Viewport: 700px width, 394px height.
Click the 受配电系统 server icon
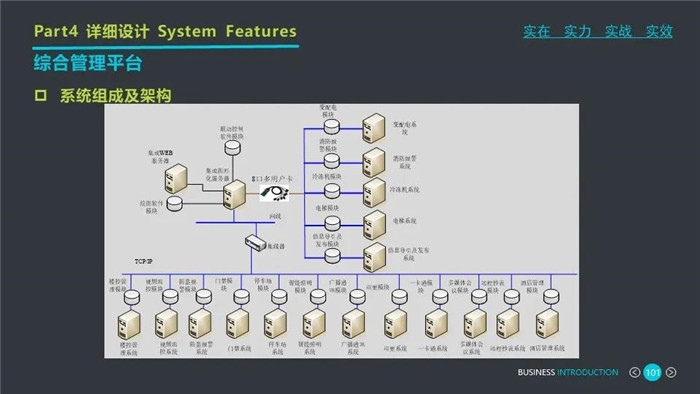(x=374, y=129)
